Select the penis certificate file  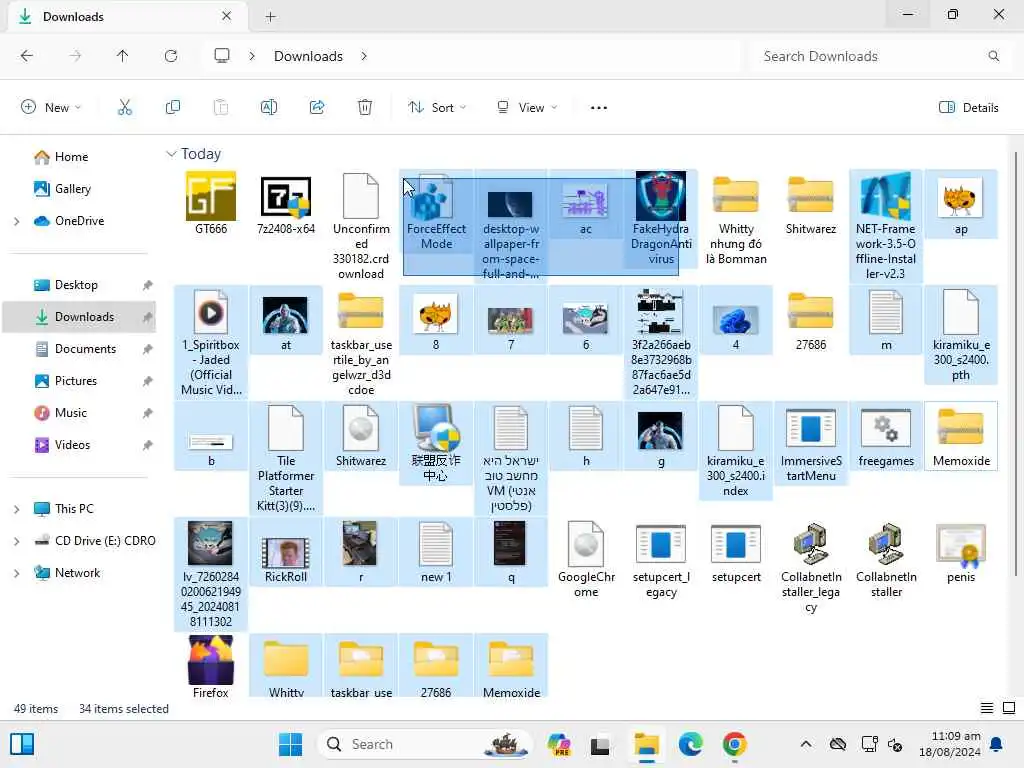point(961,545)
